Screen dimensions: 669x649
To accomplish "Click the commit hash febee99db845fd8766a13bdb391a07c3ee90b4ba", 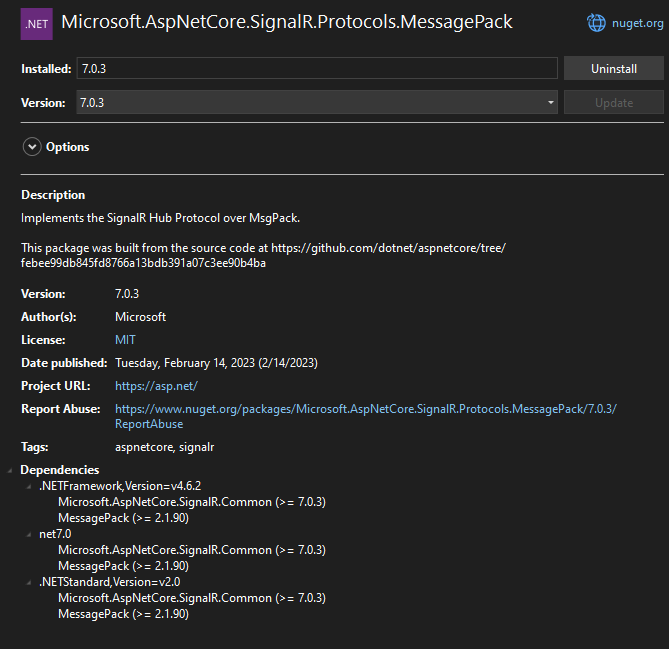I will coord(143,263).
